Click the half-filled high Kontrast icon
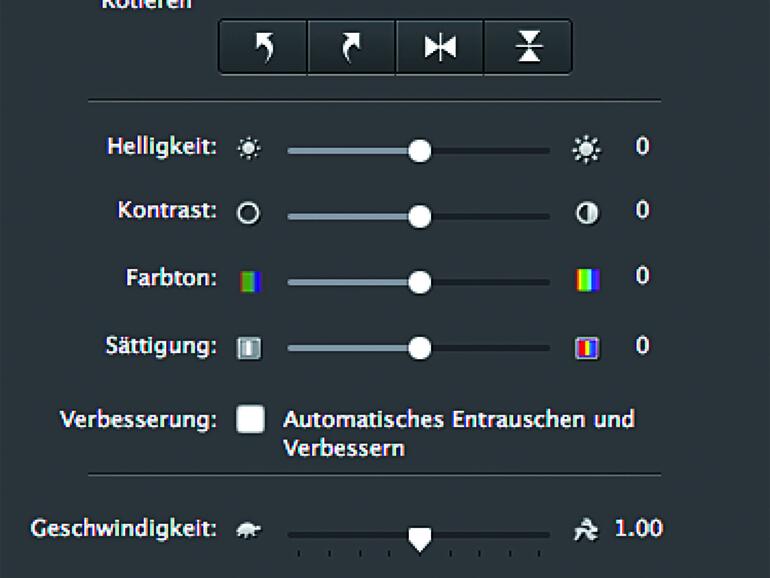 pos(587,214)
